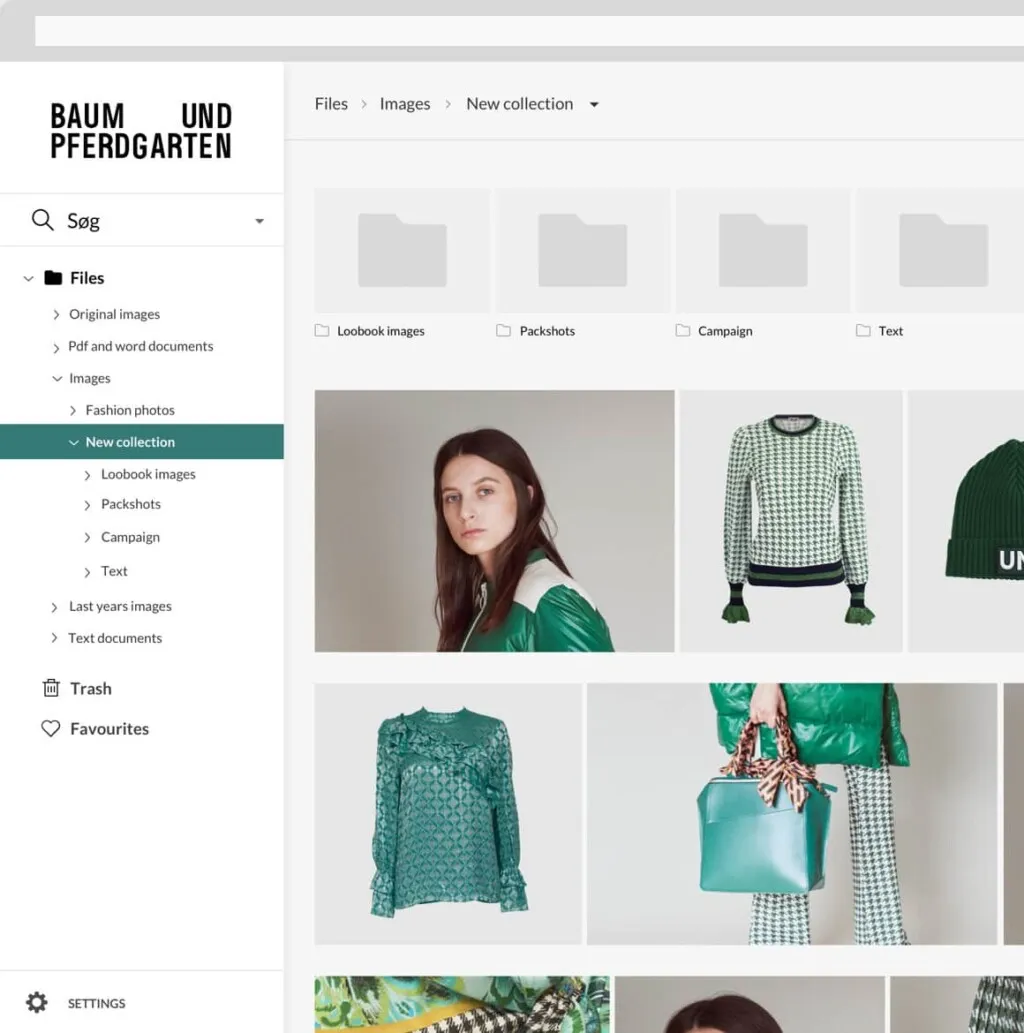Click the Favourites heart icon
Image resolution: width=1024 pixels, height=1033 pixels.
[51, 729]
